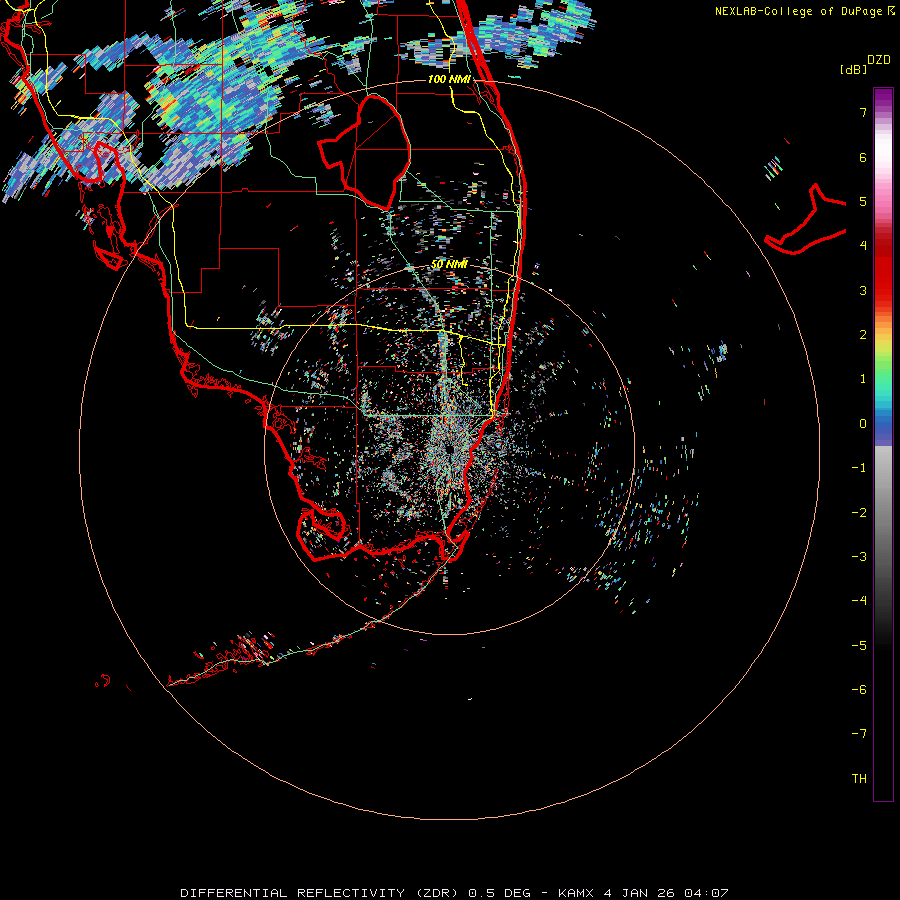
Task: Click the color scale value 3
Action: [863, 290]
